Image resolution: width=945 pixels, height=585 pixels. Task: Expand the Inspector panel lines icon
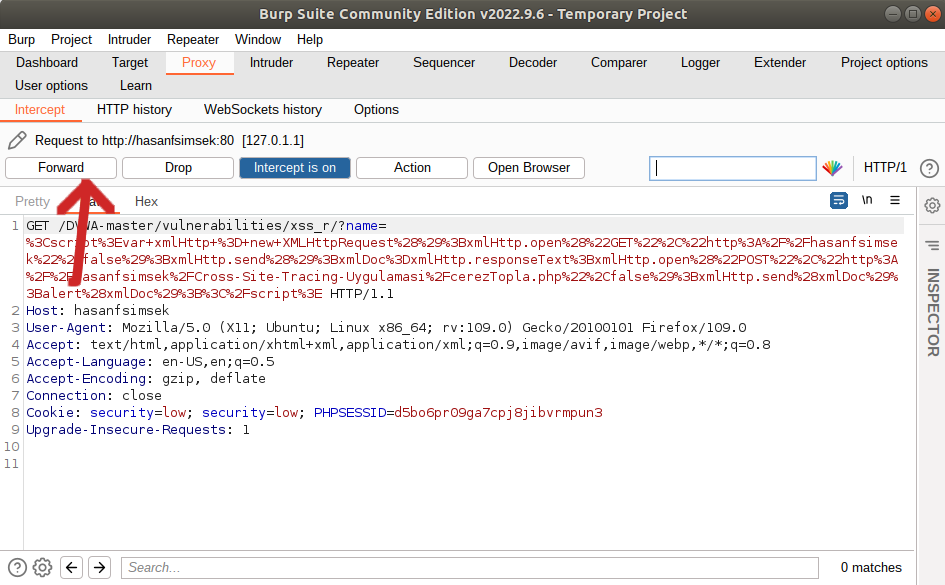932,245
